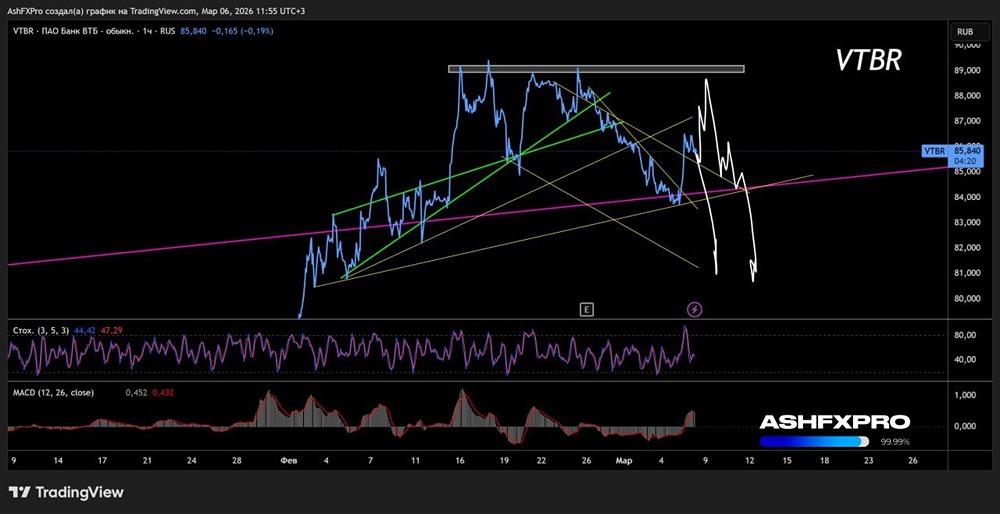Click the 82,000 price axis label
Viewport: 1000px width, 514px height.
click(x=967, y=247)
